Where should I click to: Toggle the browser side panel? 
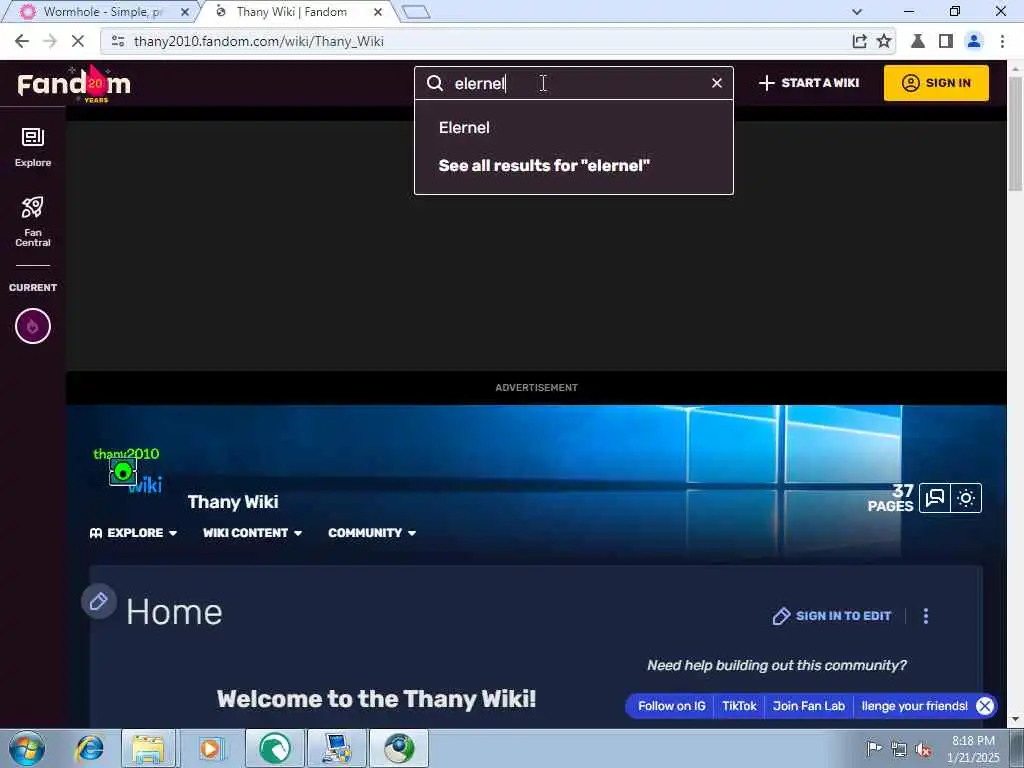(946, 41)
